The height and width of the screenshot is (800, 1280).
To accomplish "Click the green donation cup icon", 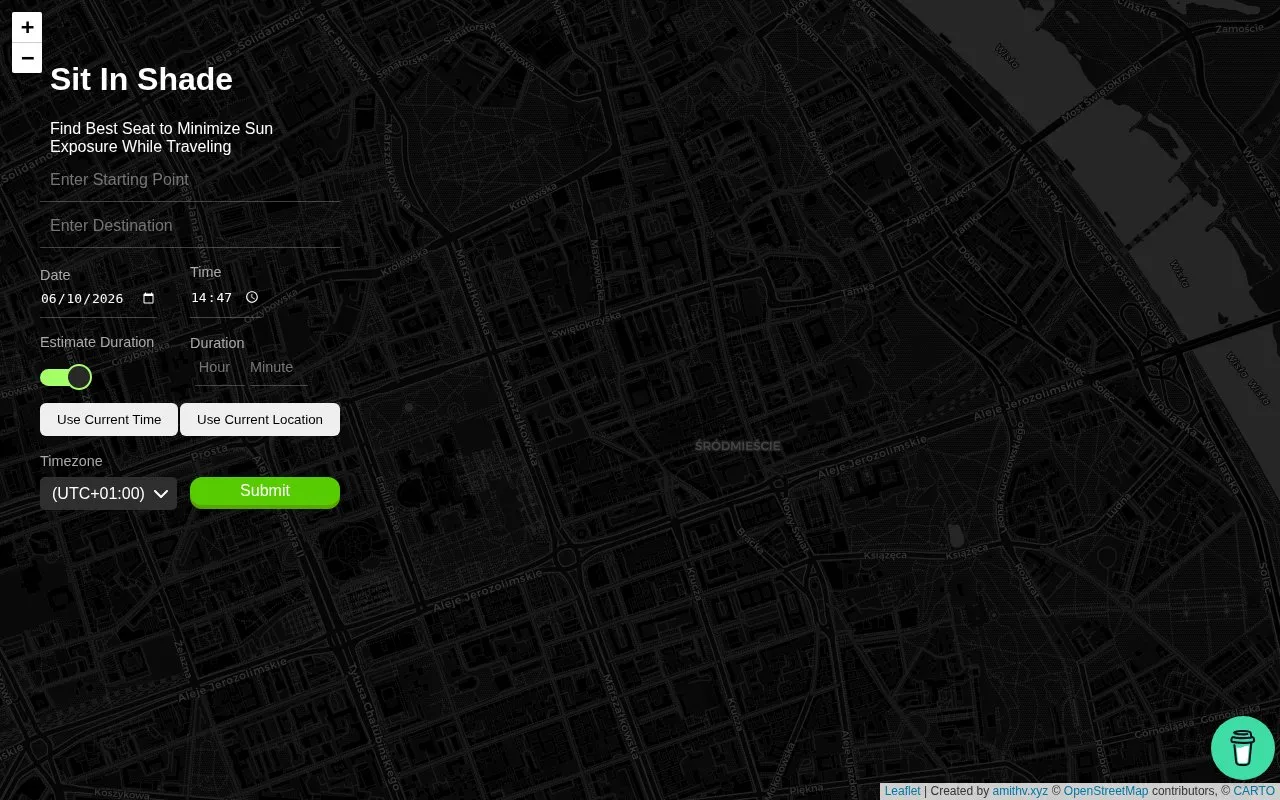I will click(x=1242, y=748).
